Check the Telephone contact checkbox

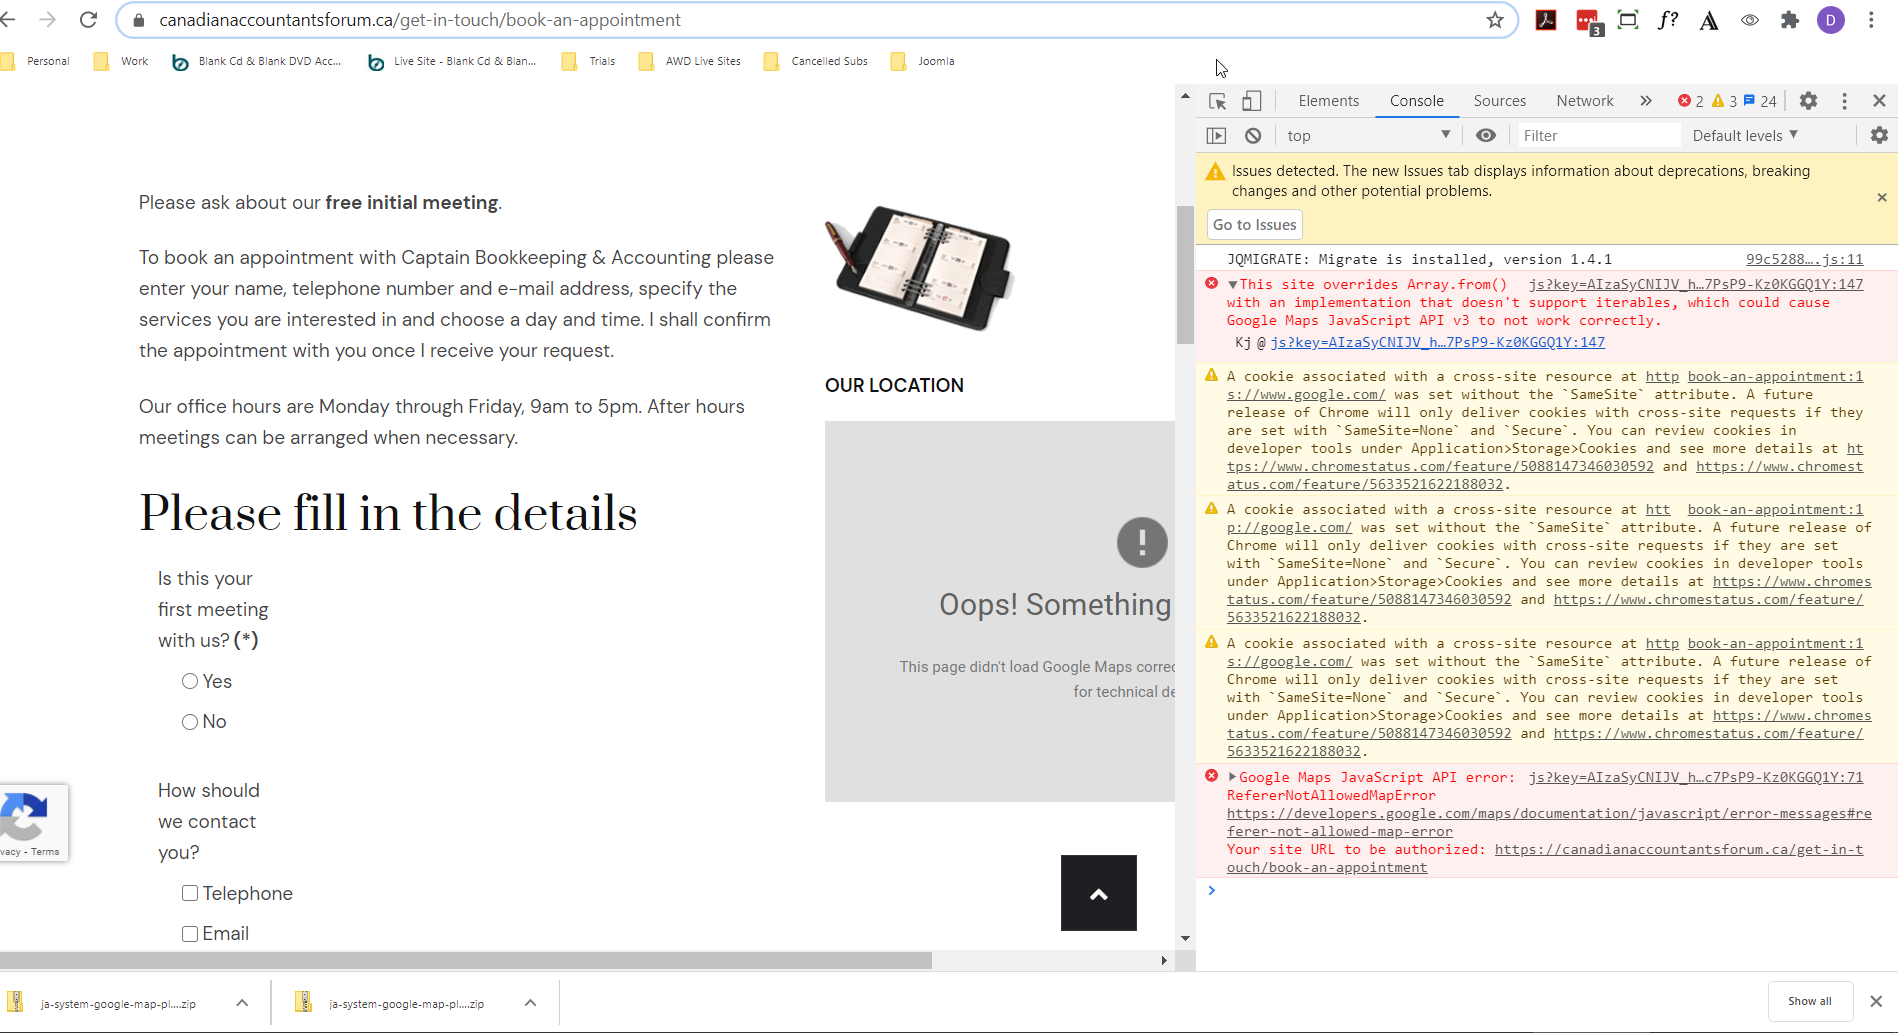pos(190,893)
